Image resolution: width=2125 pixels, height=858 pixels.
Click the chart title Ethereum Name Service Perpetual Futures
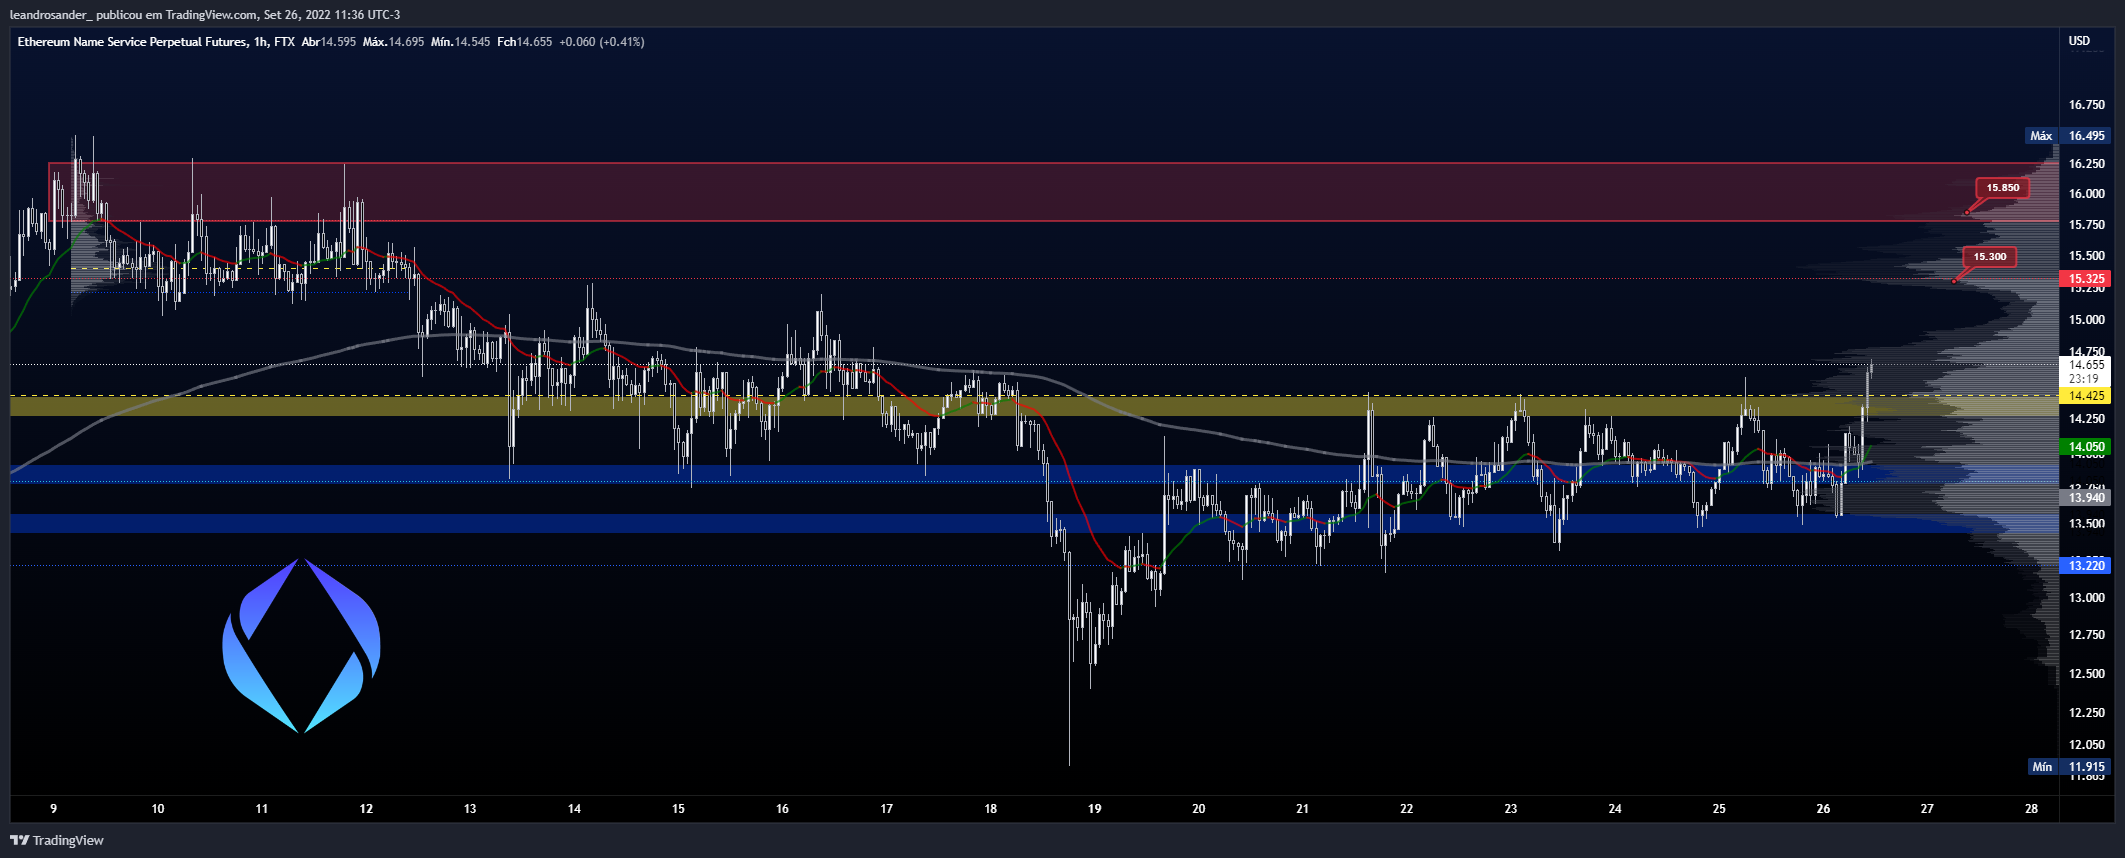pyautogui.click(x=132, y=42)
